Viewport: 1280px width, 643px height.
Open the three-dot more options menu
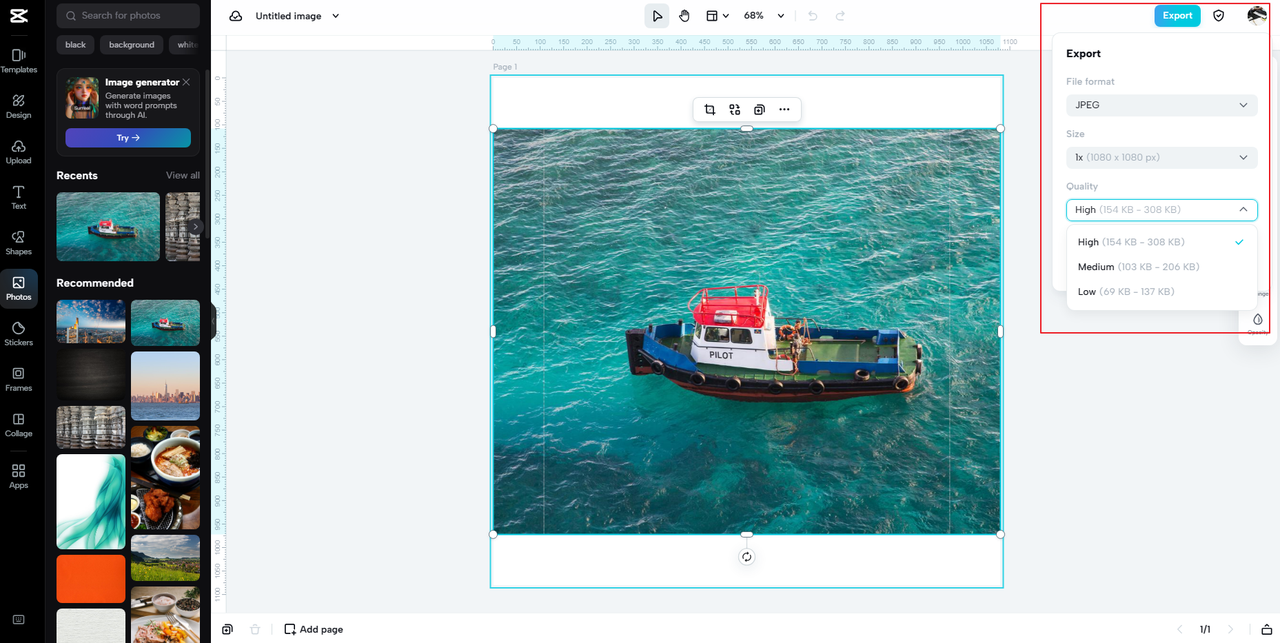point(784,109)
